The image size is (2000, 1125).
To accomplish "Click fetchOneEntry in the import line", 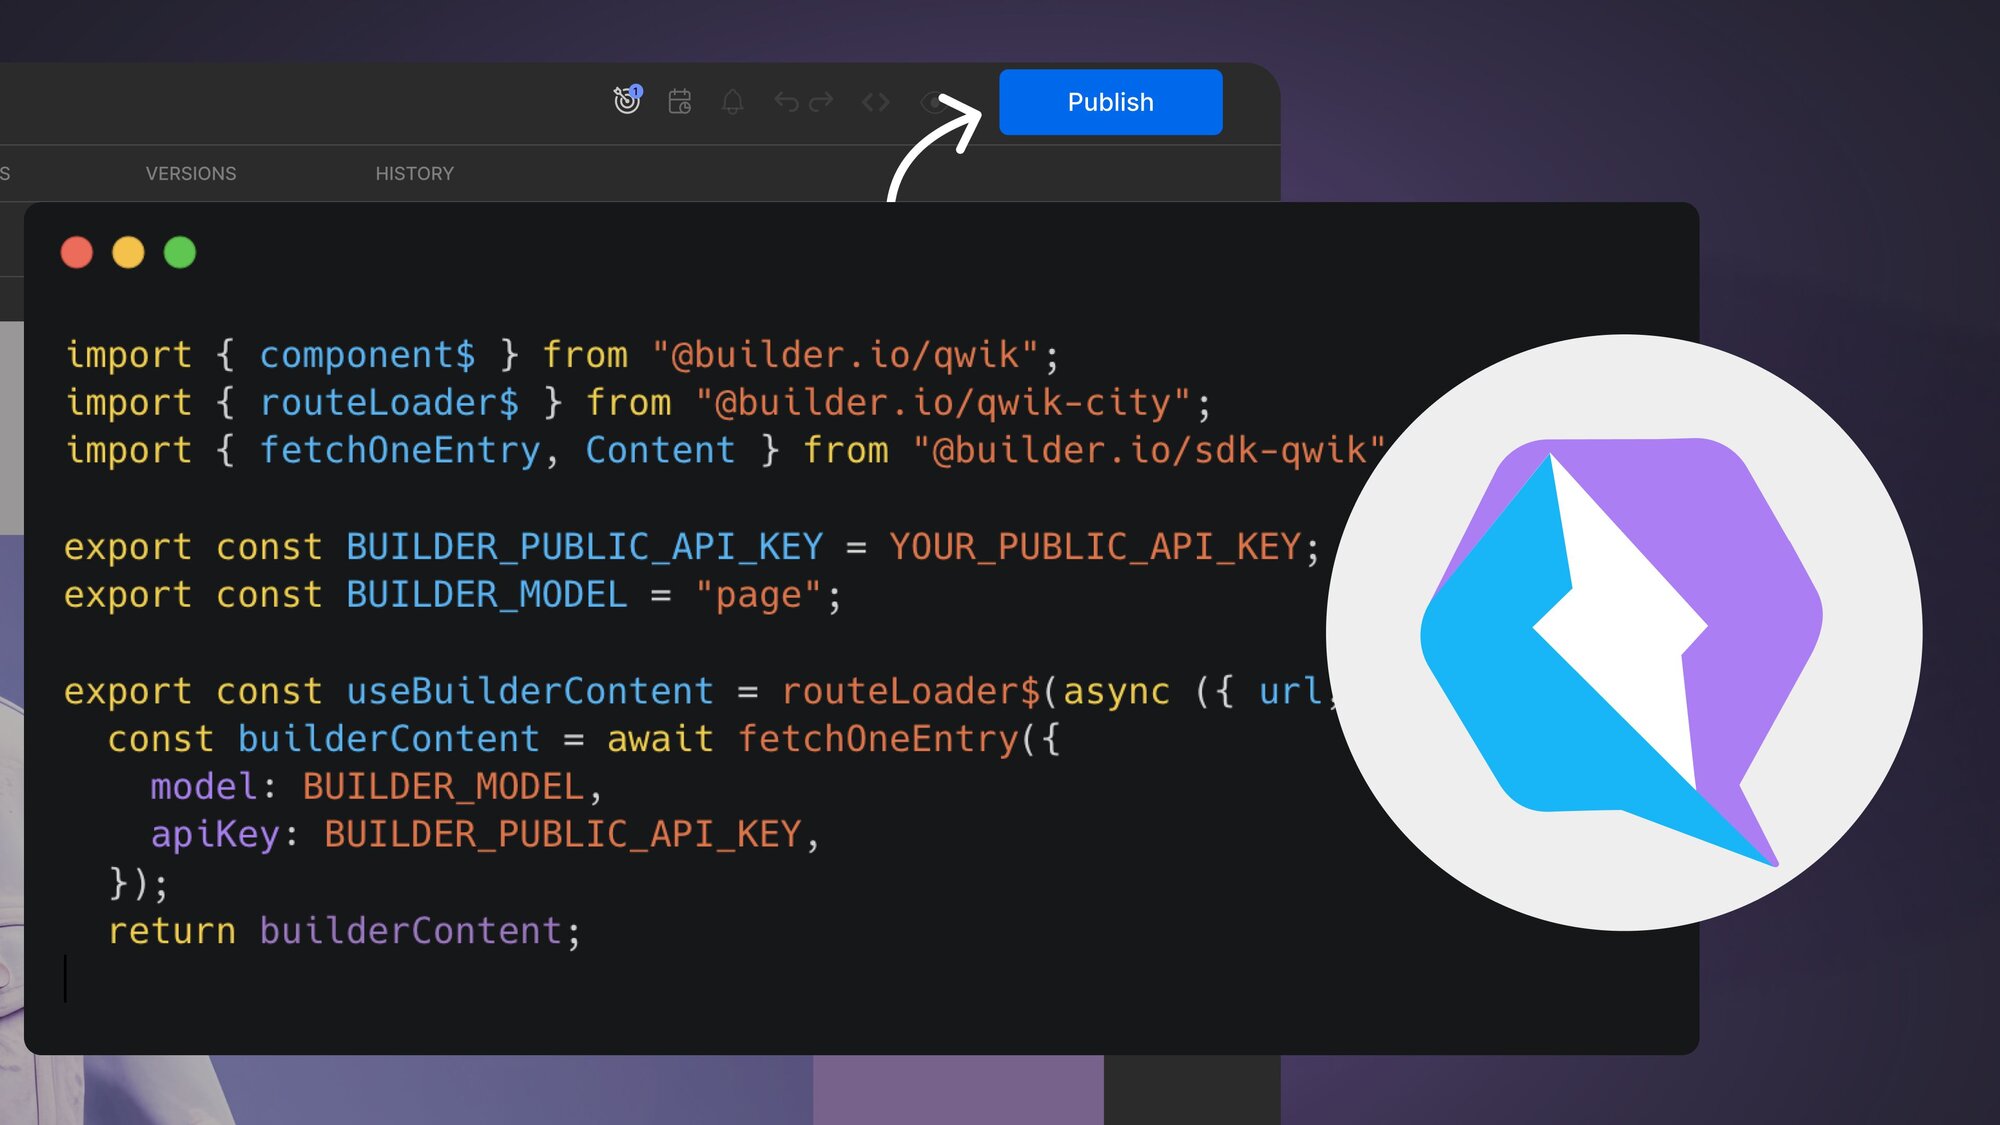I will tap(400, 451).
